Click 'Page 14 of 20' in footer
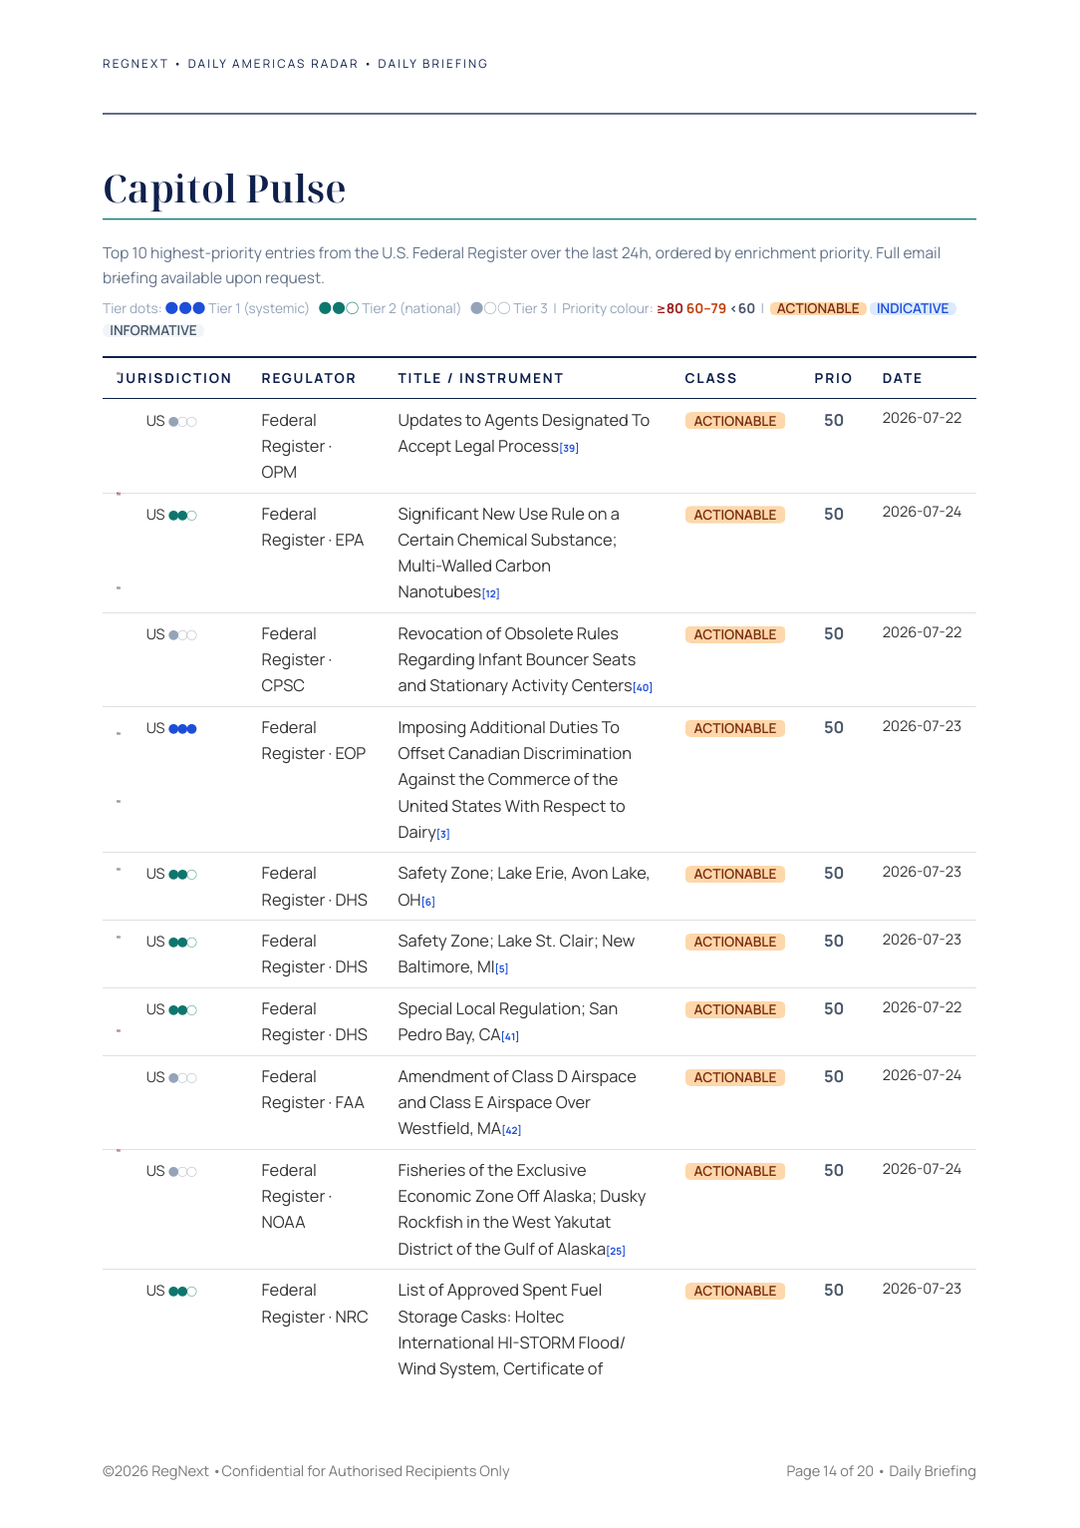Image resolution: width=1080 pixels, height=1528 pixels. pos(830,1471)
